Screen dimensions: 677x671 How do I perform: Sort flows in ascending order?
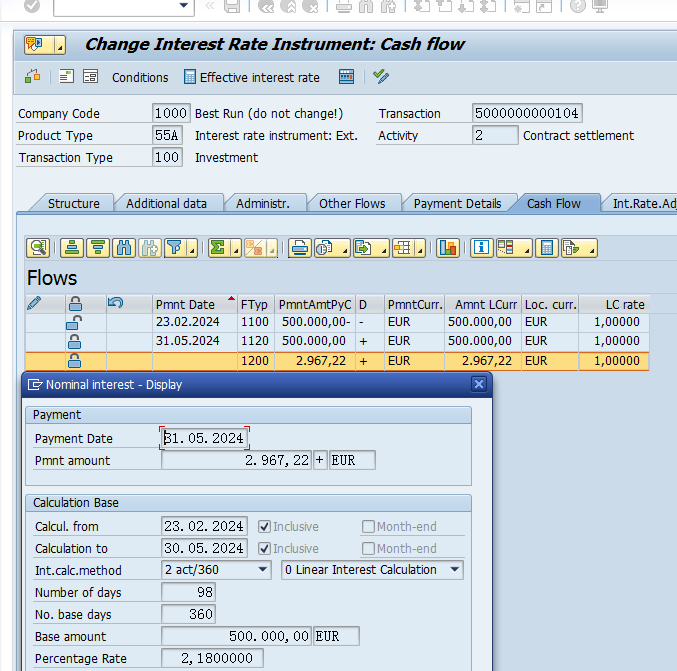[72, 247]
